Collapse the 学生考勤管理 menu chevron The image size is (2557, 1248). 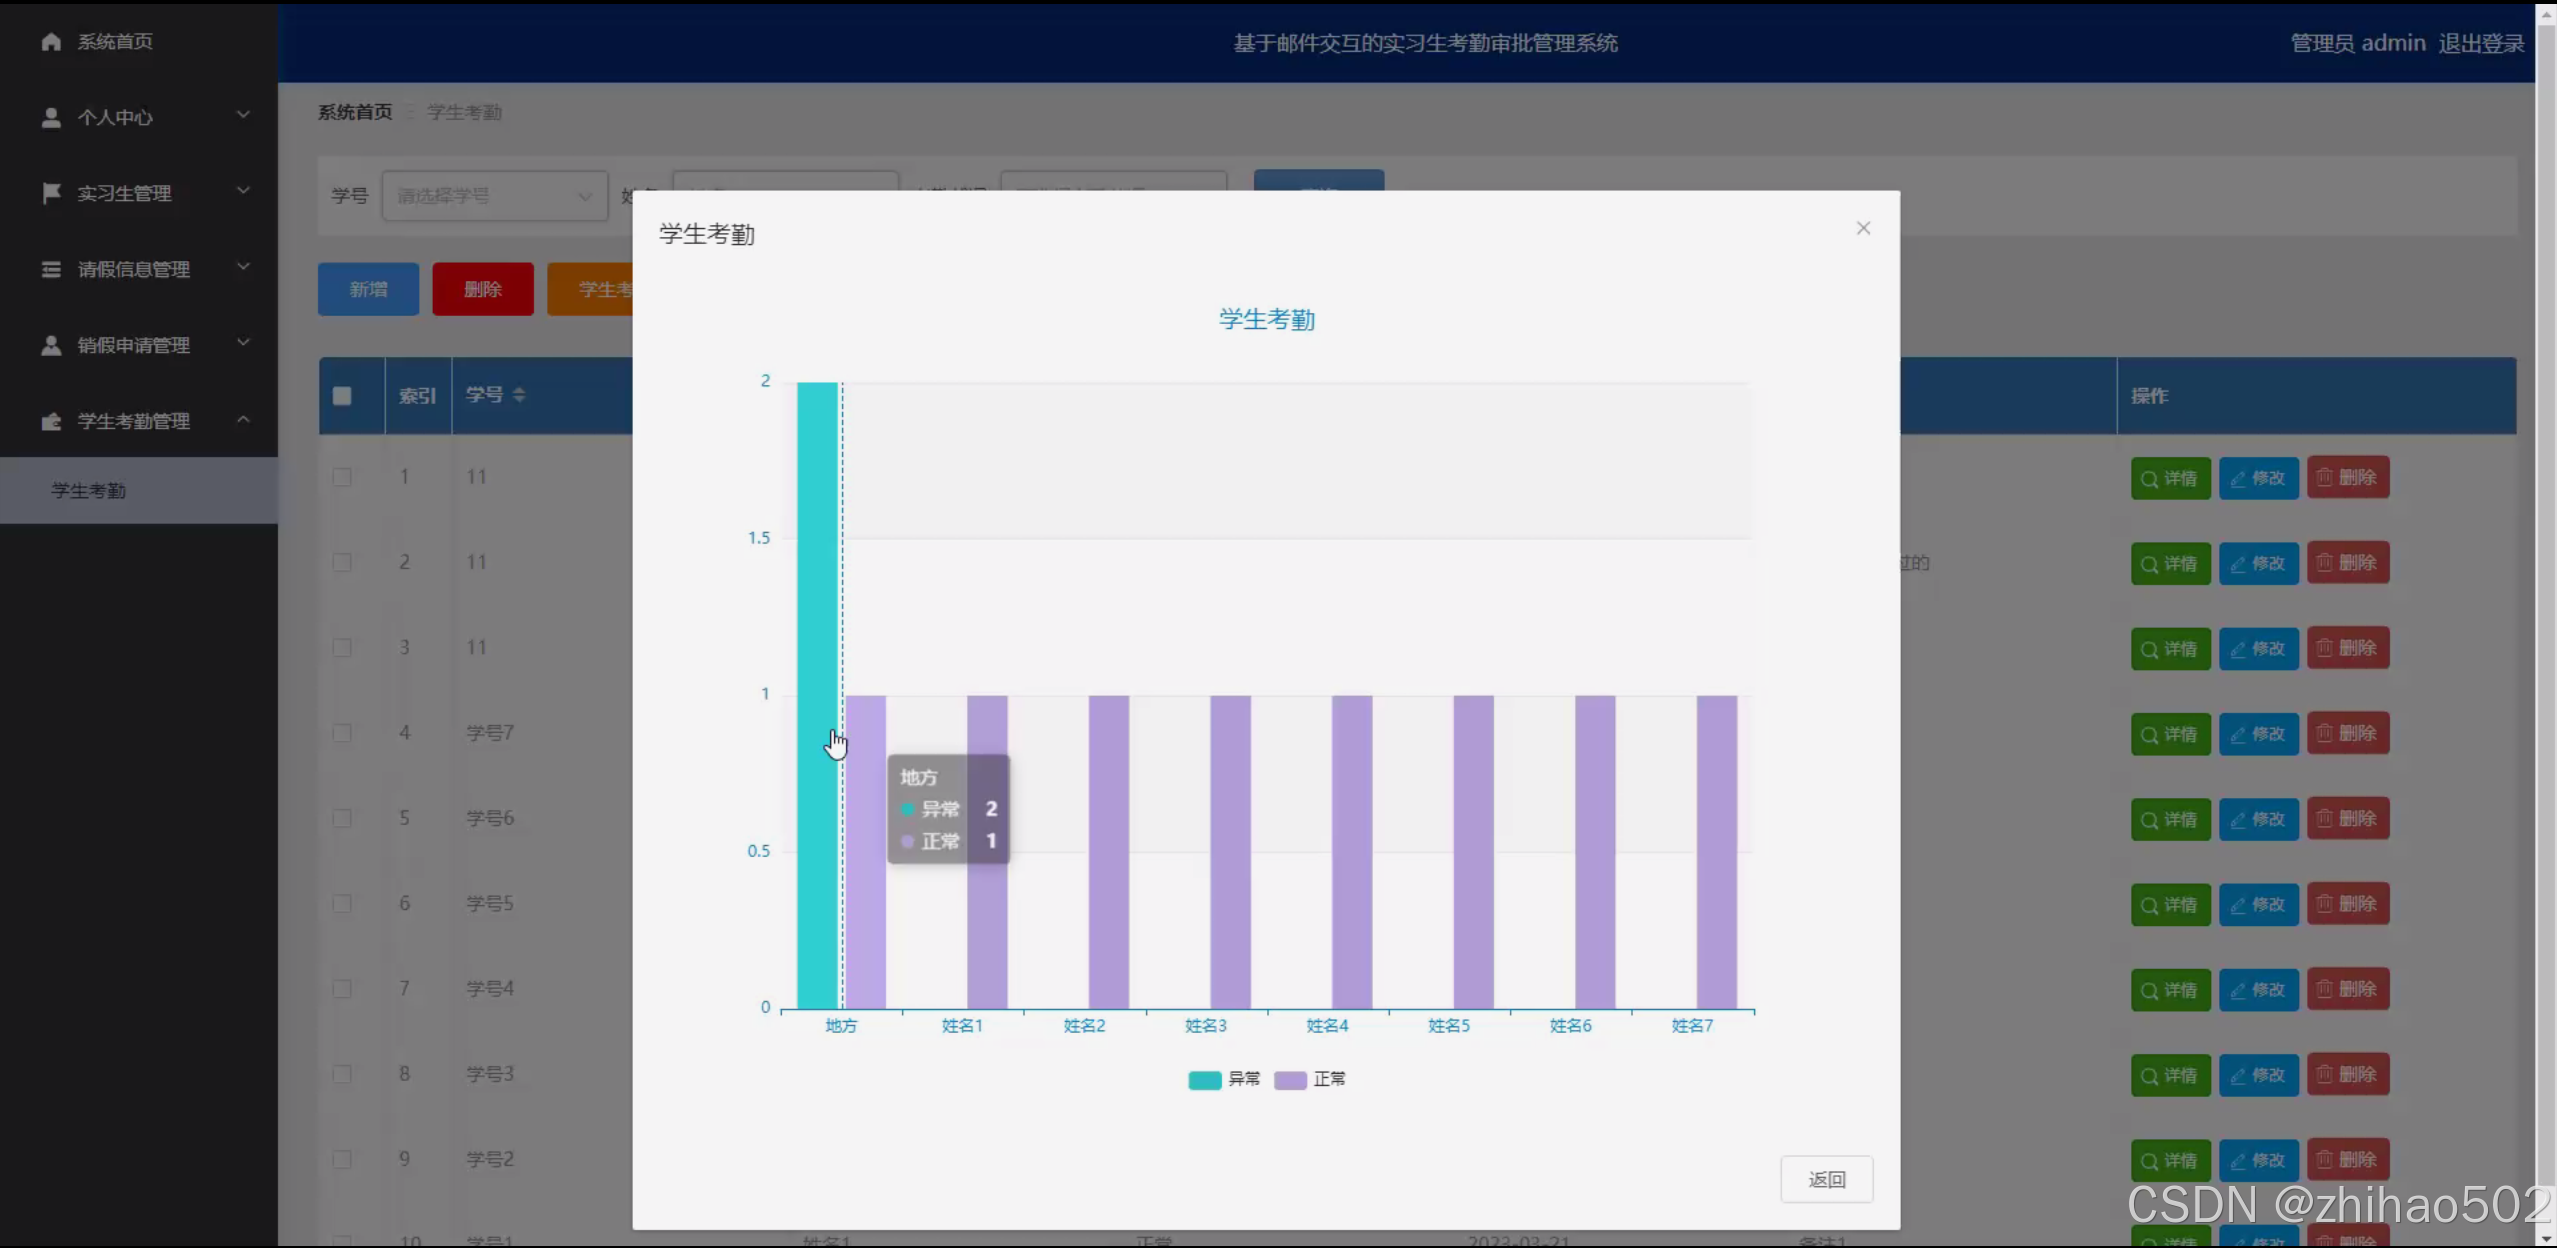click(x=243, y=420)
